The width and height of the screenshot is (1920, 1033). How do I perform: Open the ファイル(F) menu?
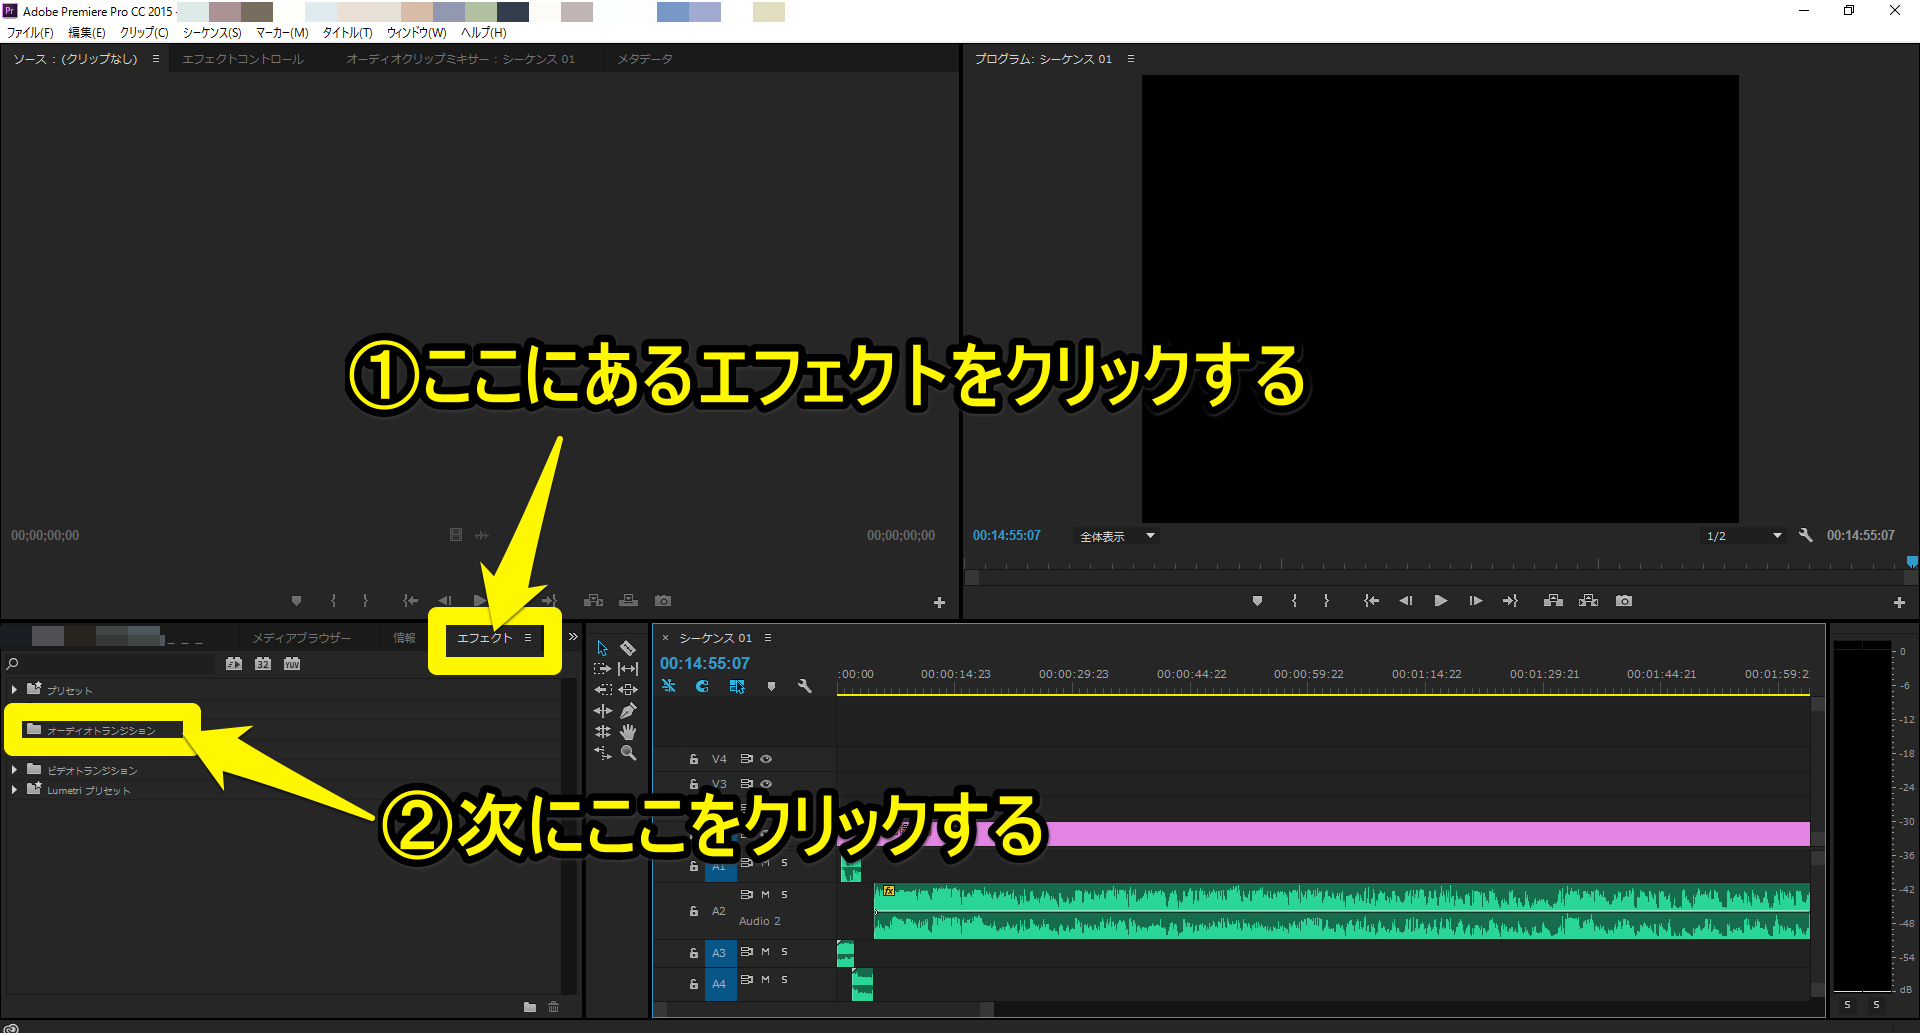click(x=30, y=32)
